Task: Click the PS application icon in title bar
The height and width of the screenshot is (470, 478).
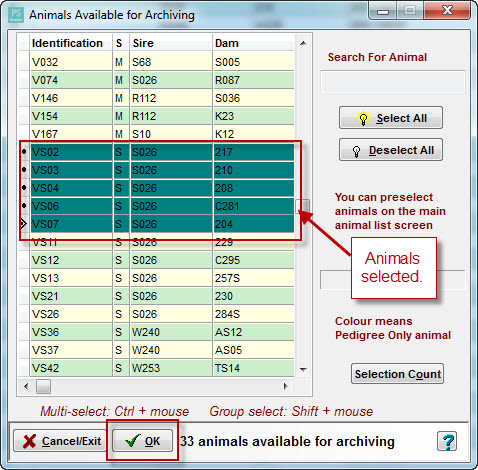Action: (x=16, y=15)
